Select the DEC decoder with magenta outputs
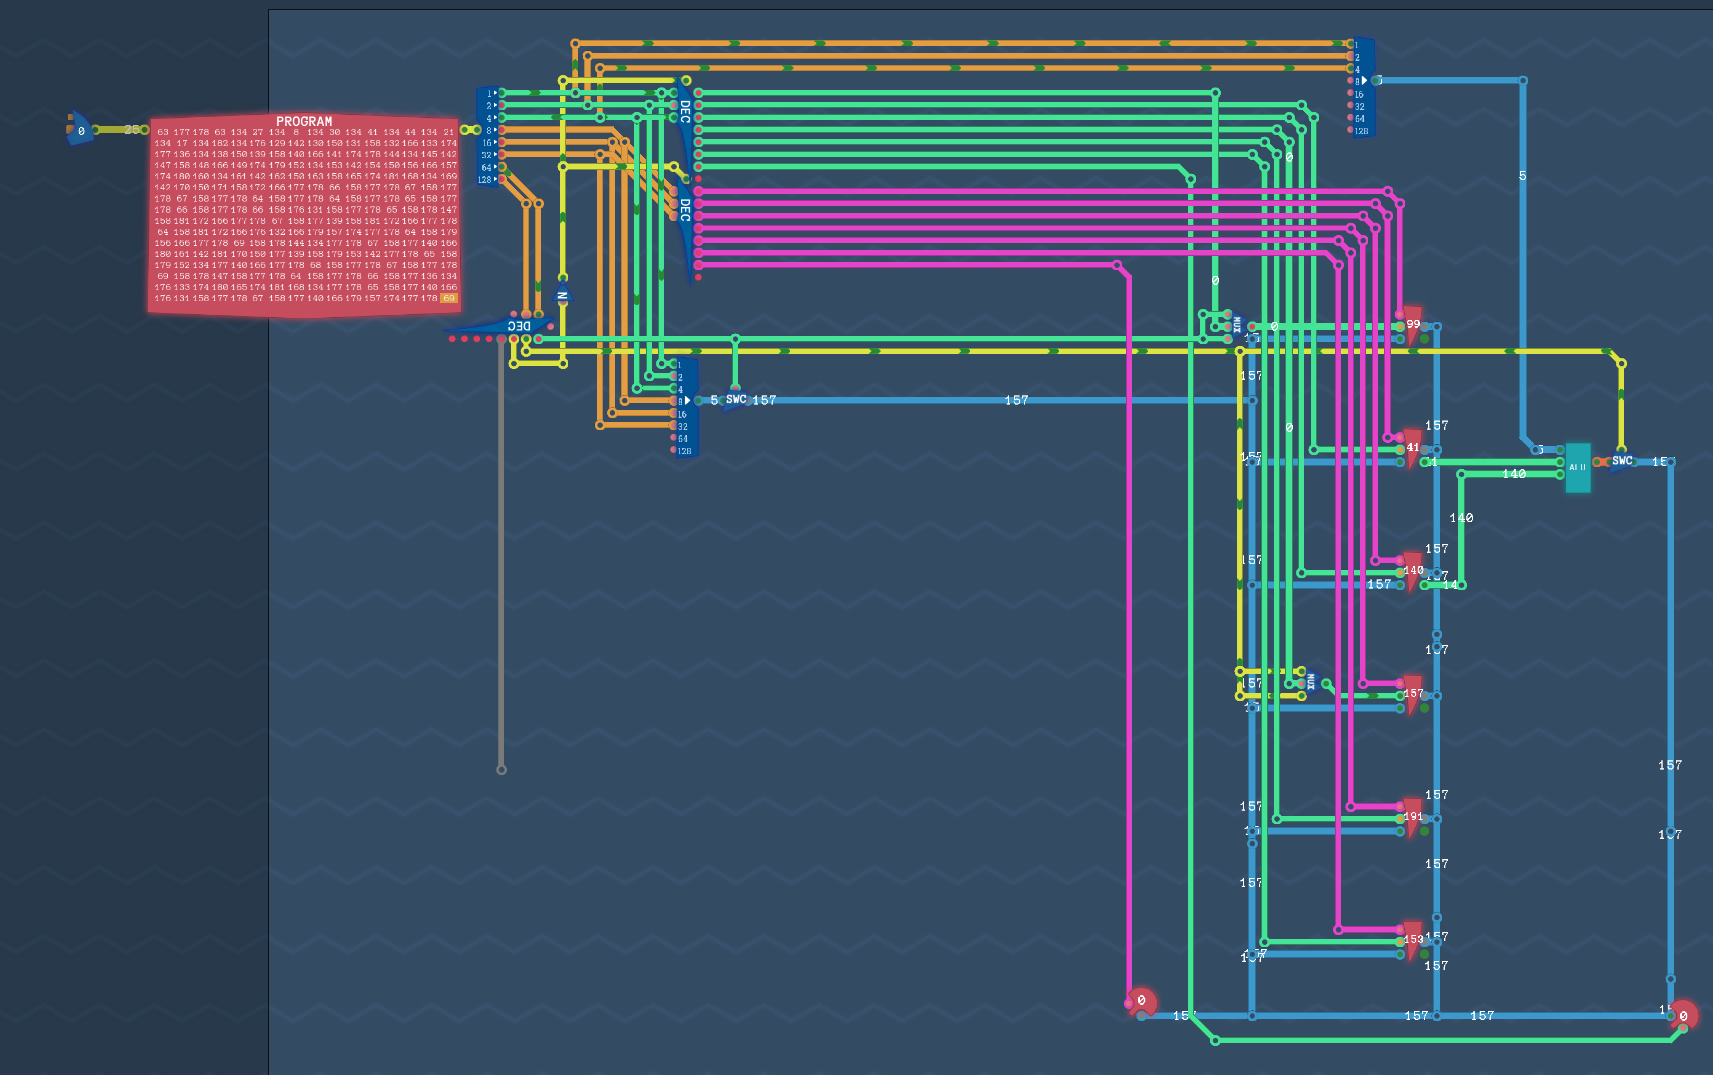Screen dimensions: 1713x1075 pyautogui.click(x=685, y=225)
